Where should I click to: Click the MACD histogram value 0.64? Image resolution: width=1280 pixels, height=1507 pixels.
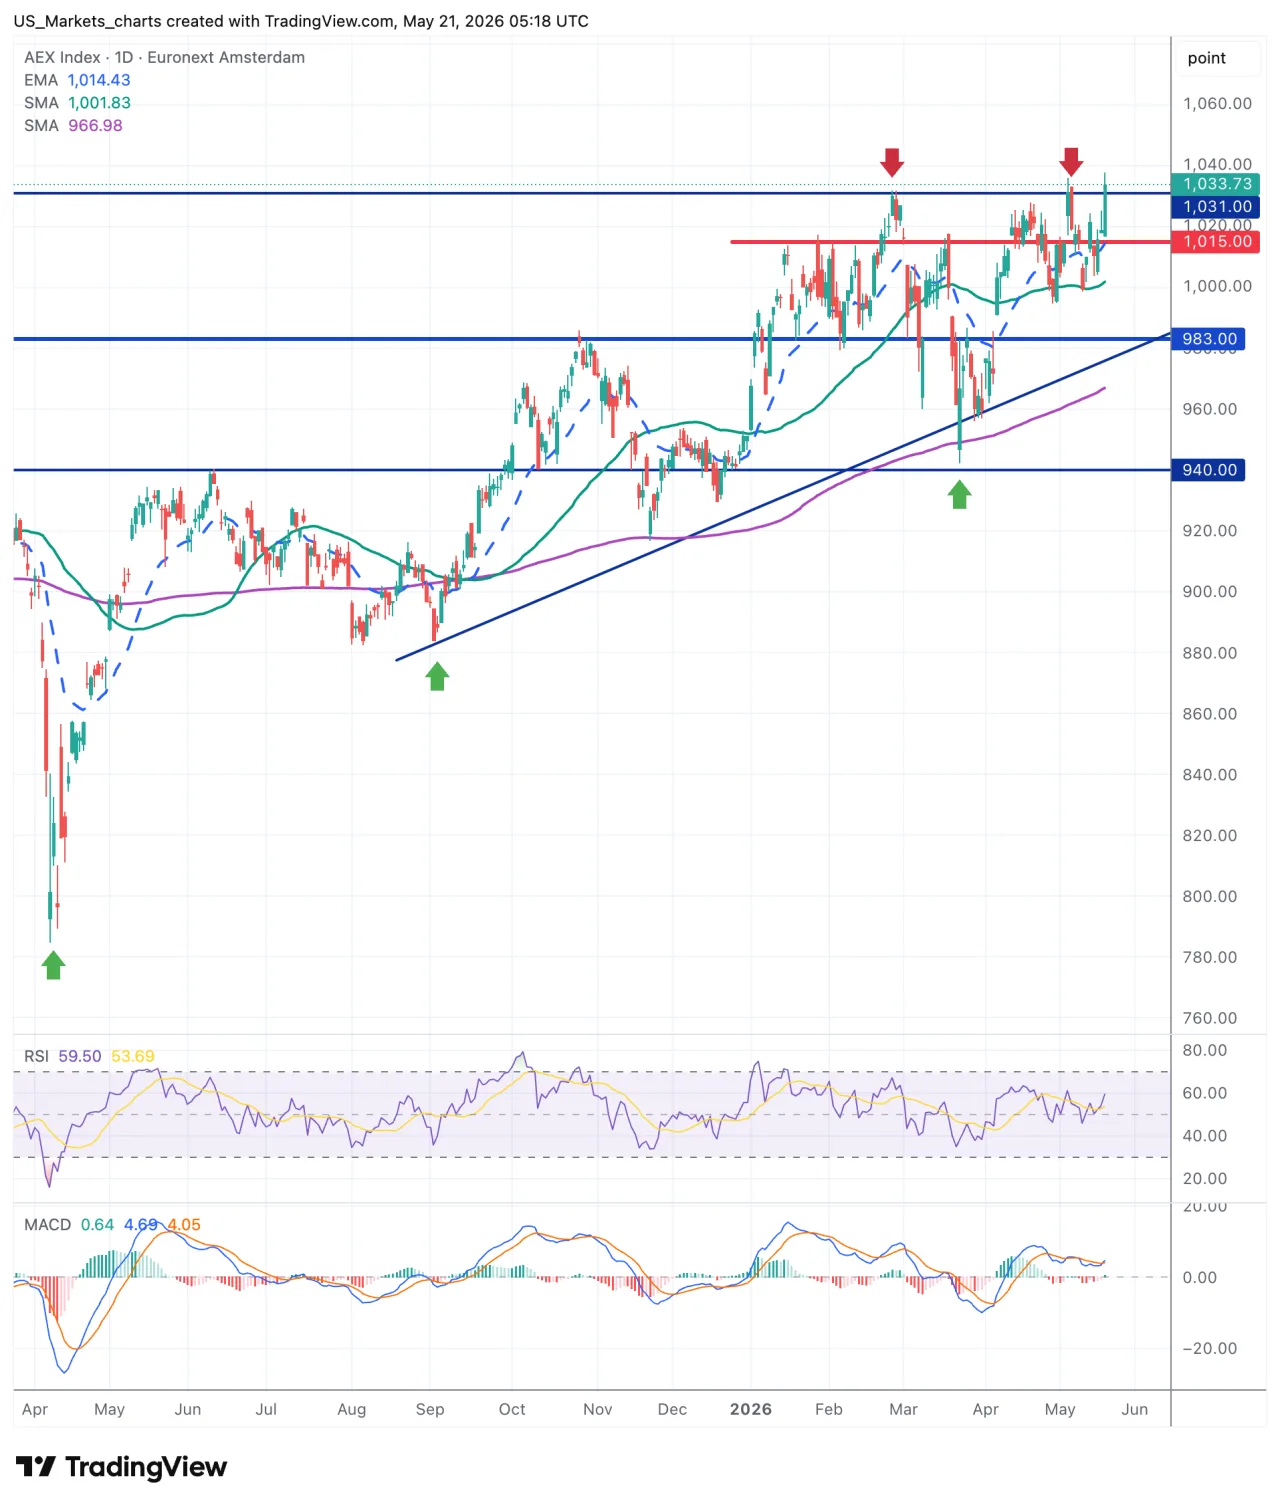point(97,1225)
